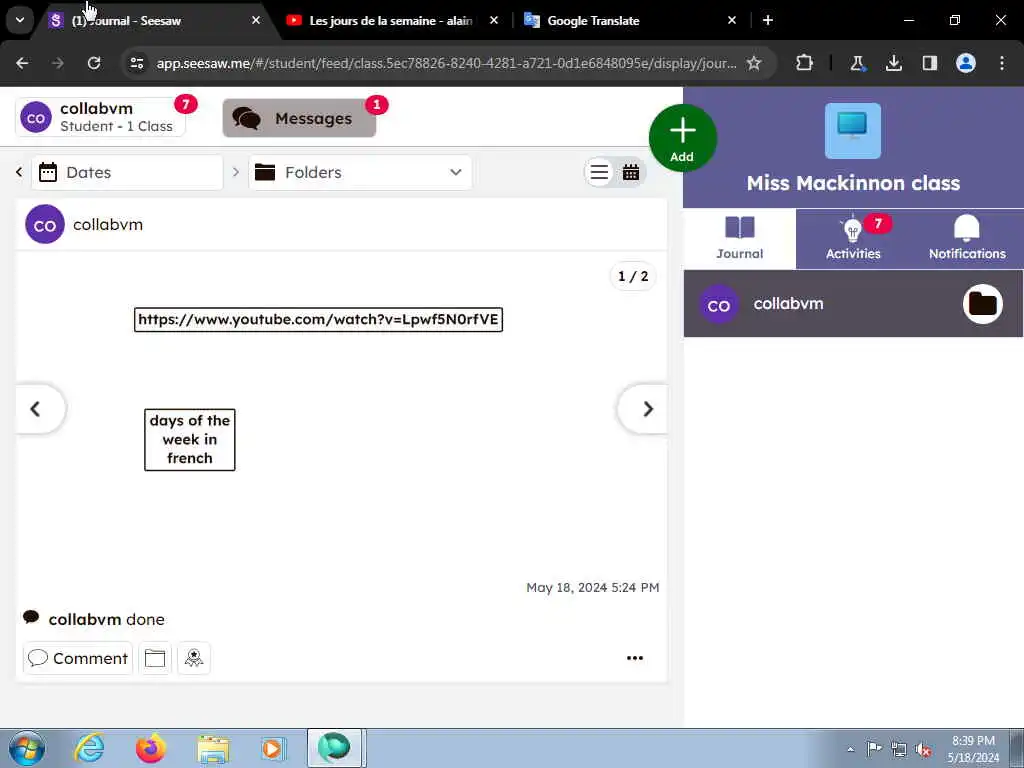Open the collabvm folder icon in sidebar

(983, 304)
